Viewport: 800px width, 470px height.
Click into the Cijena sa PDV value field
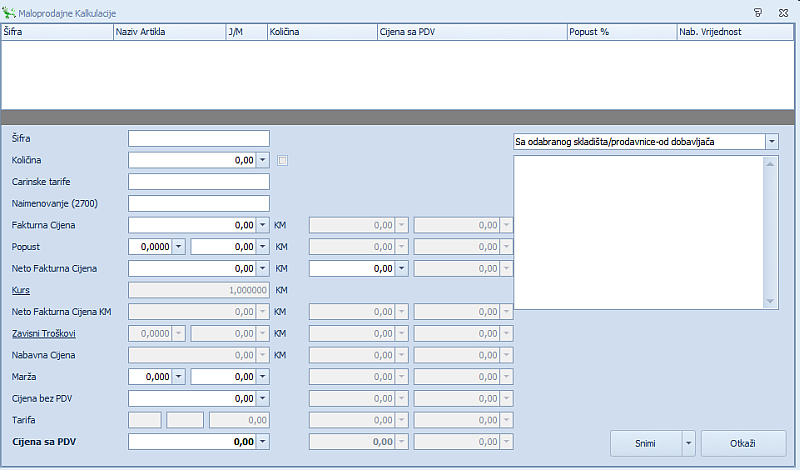pos(192,442)
